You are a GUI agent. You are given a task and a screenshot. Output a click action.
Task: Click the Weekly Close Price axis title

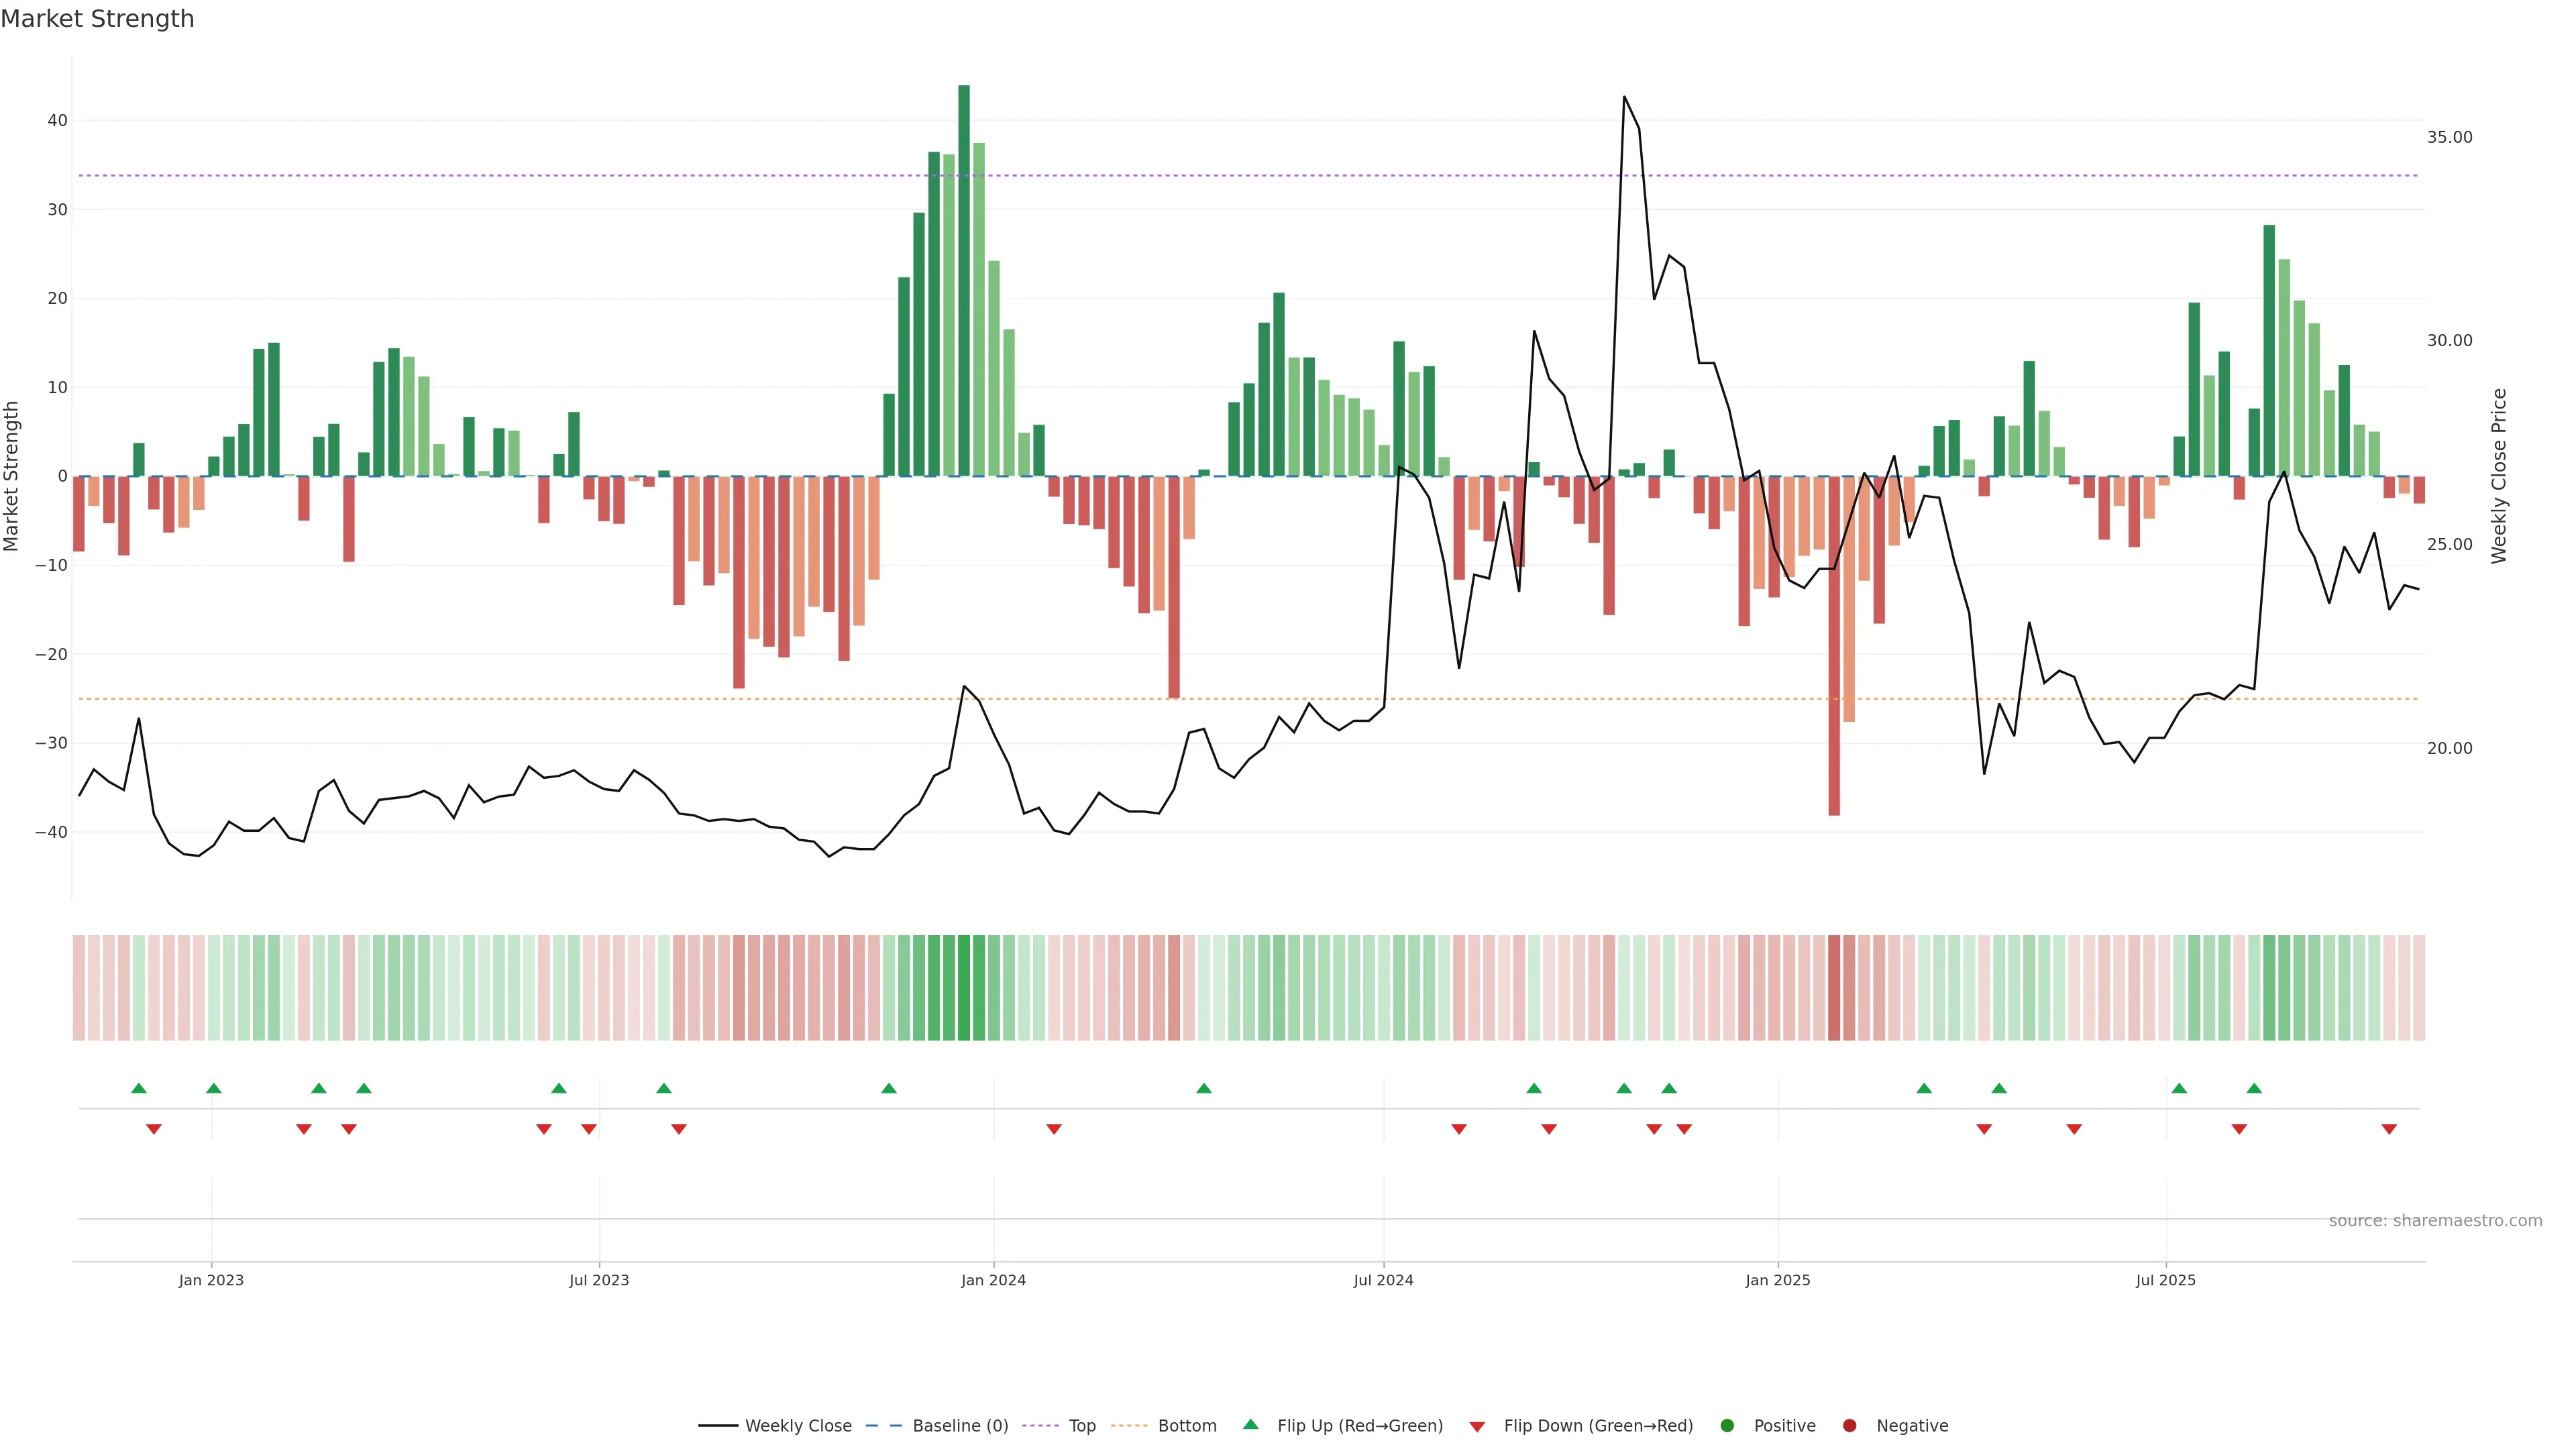click(x=2499, y=476)
